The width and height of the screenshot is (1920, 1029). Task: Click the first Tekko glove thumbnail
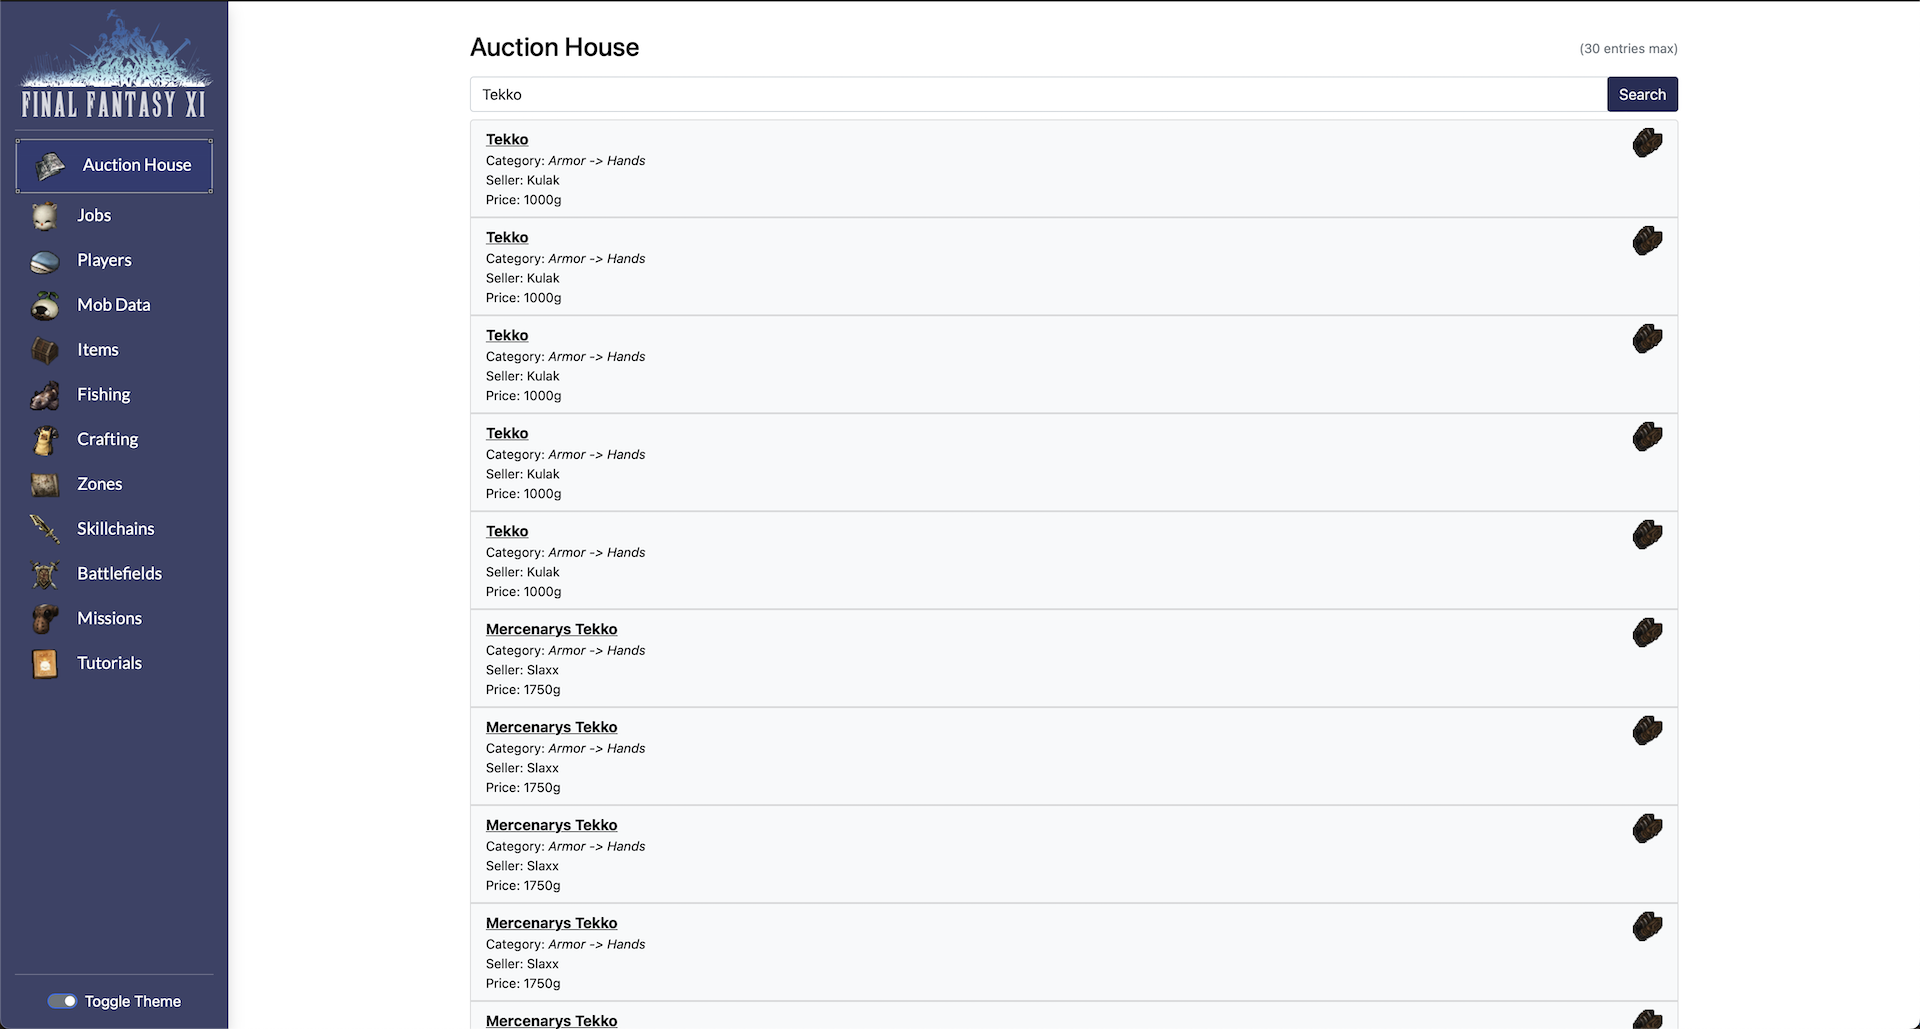[x=1647, y=144]
